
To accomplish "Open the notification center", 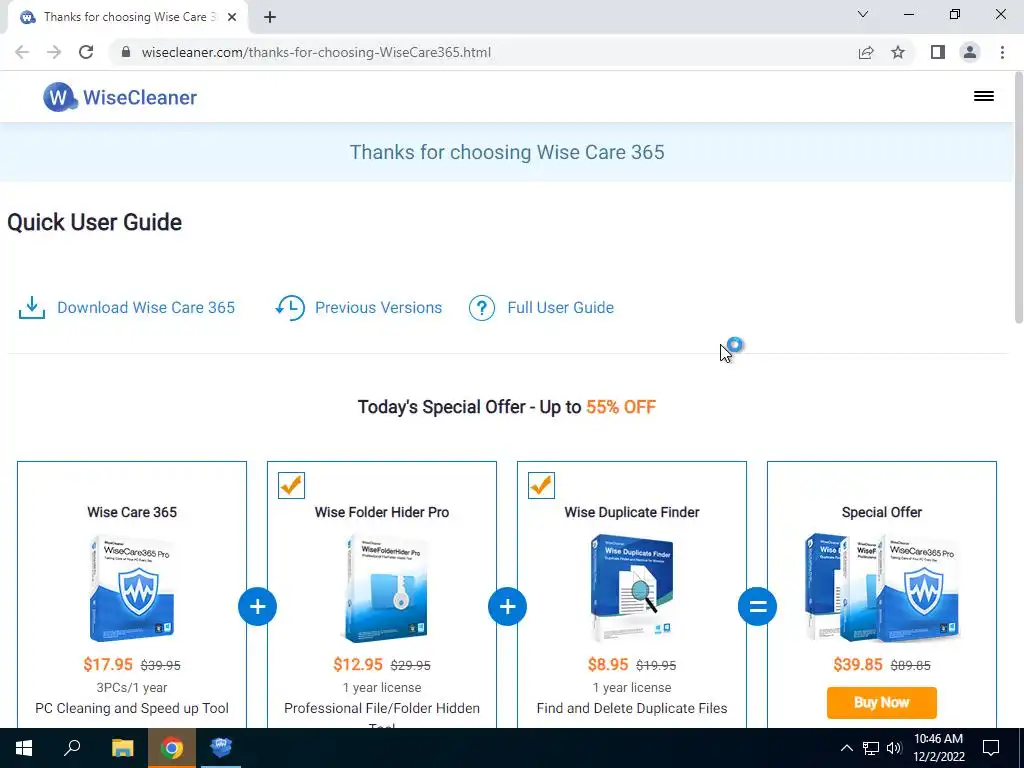I will tap(991, 748).
